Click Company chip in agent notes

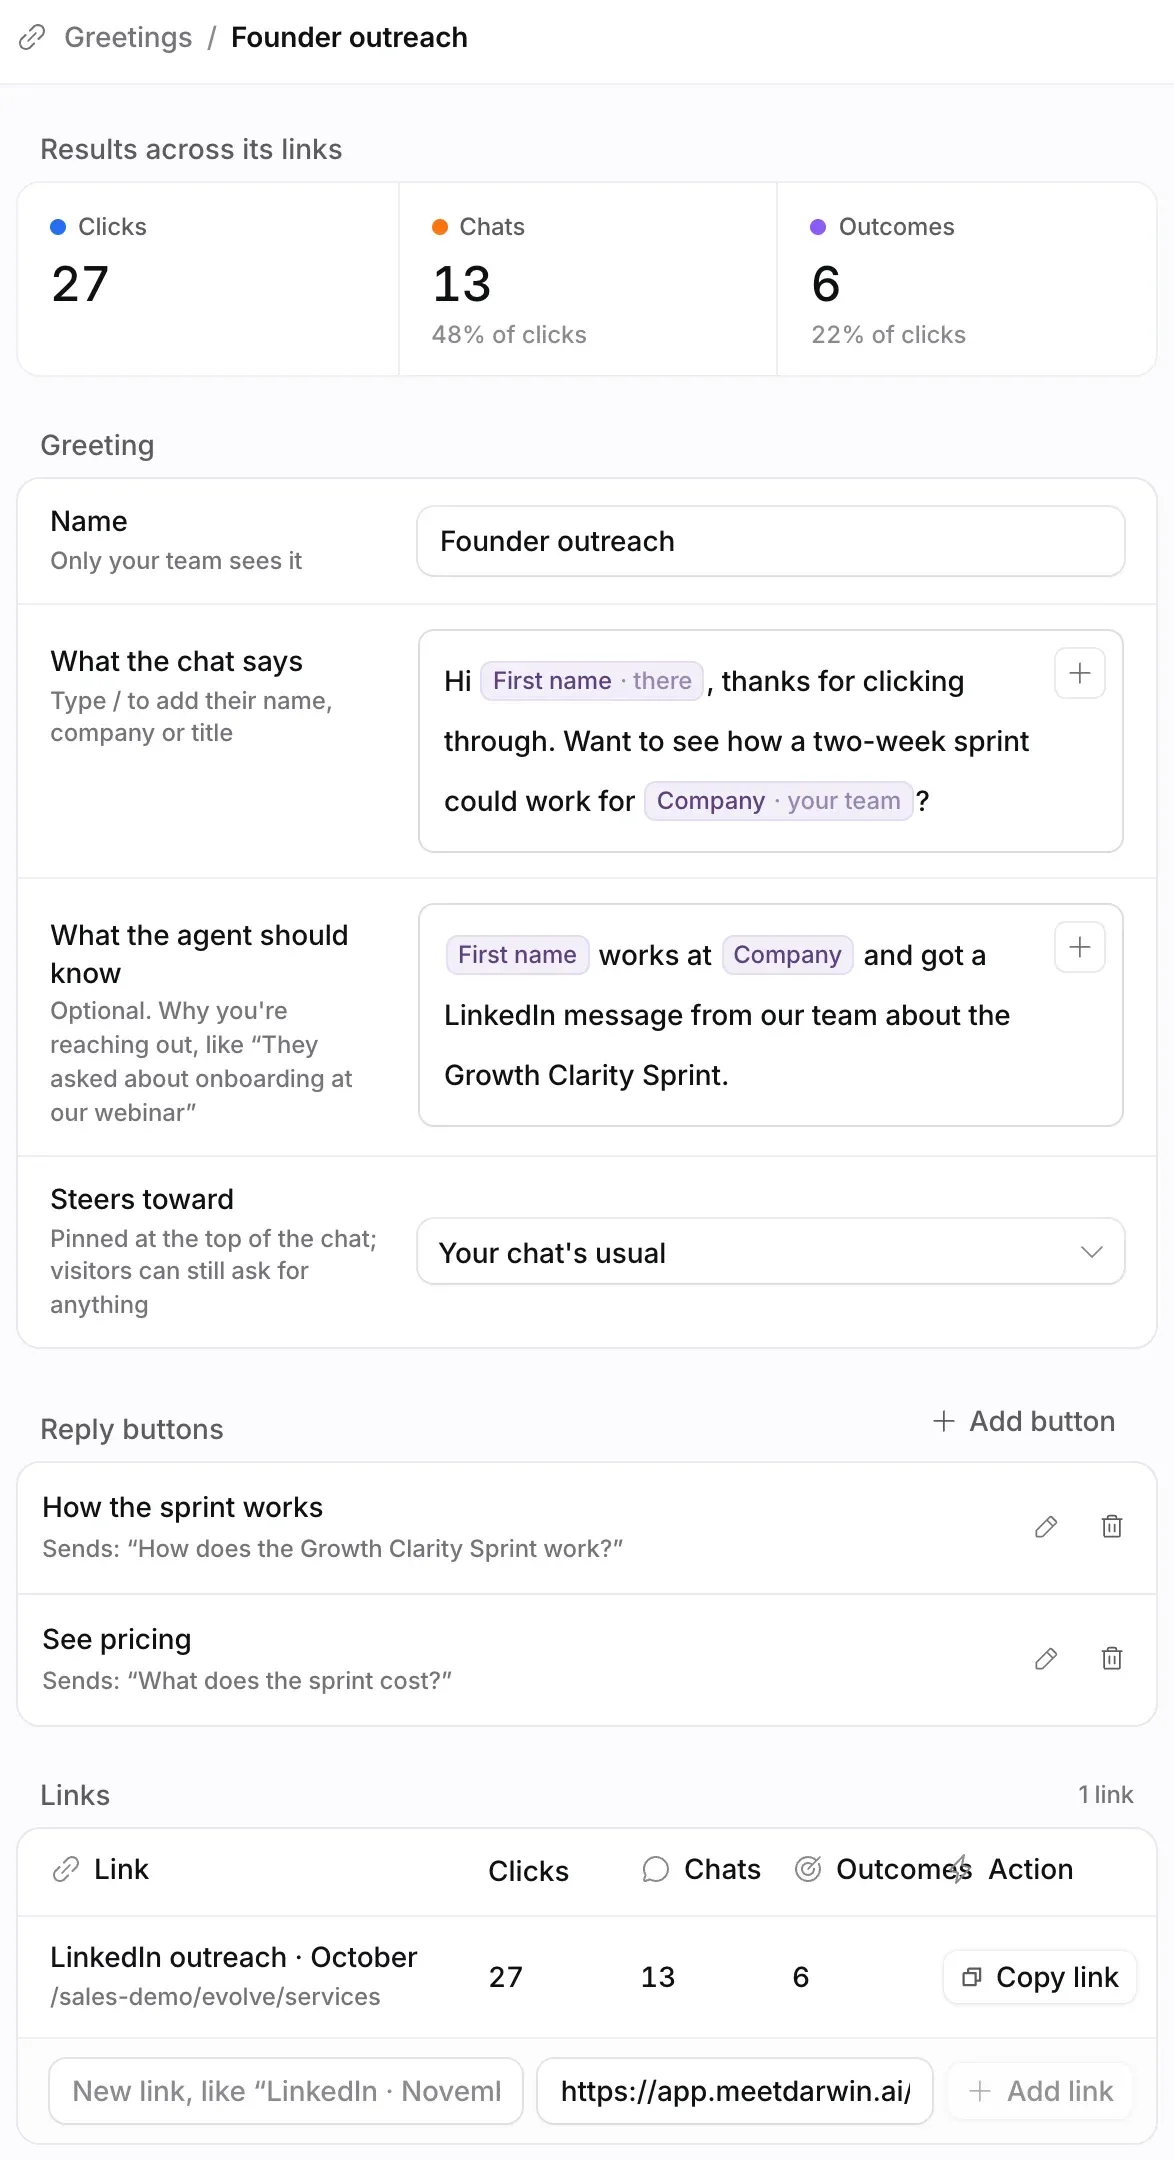[787, 955]
